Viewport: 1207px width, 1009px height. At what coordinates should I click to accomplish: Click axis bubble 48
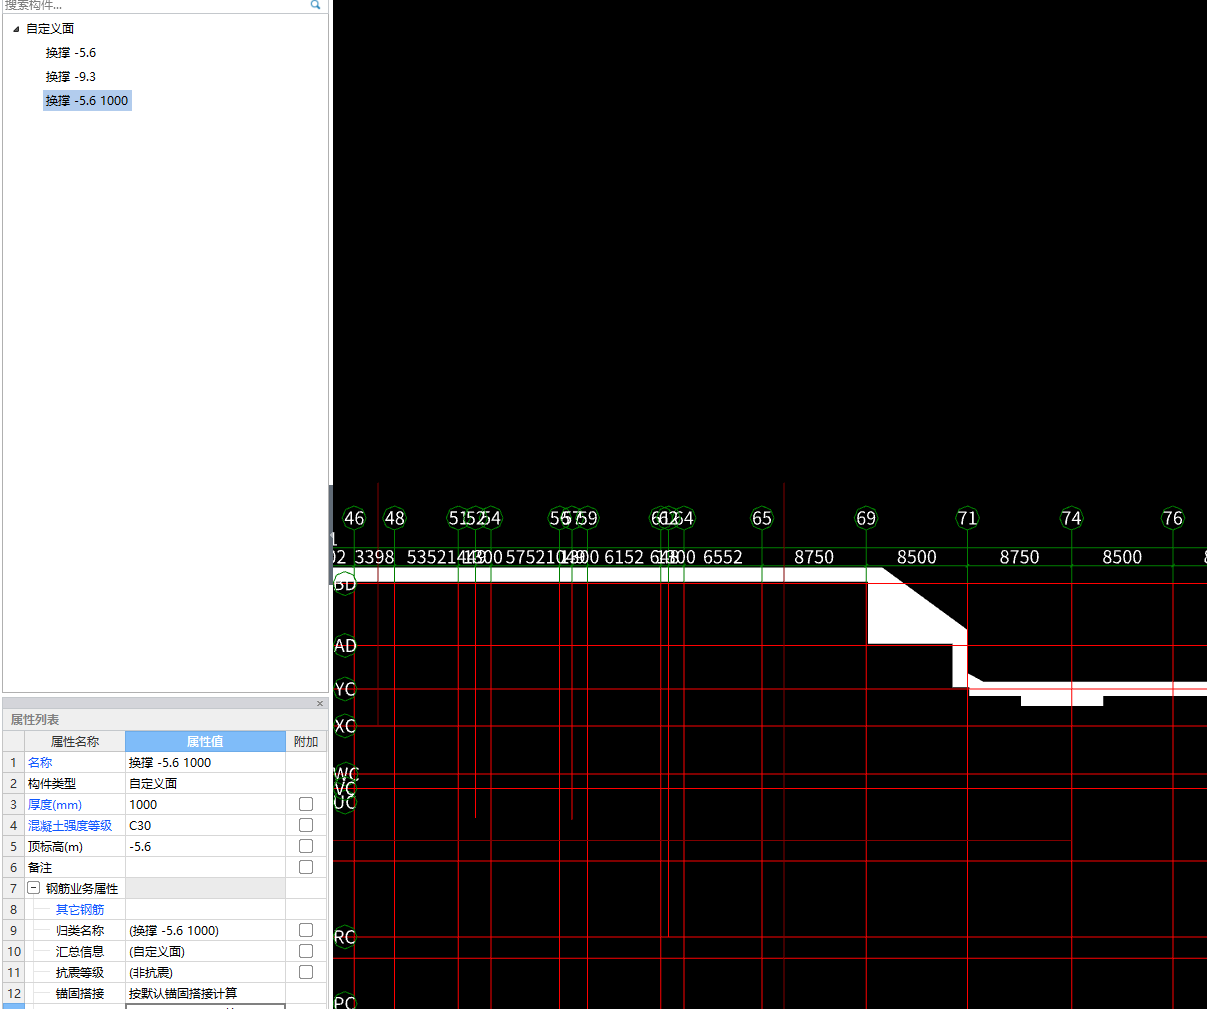click(x=395, y=518)
